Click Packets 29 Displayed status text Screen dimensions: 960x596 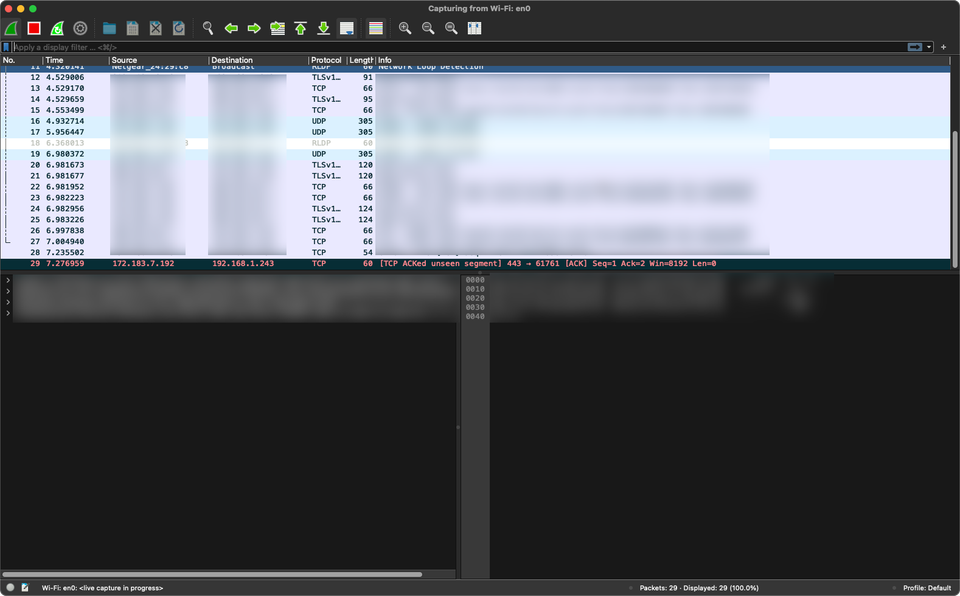[x=699, y=587]
